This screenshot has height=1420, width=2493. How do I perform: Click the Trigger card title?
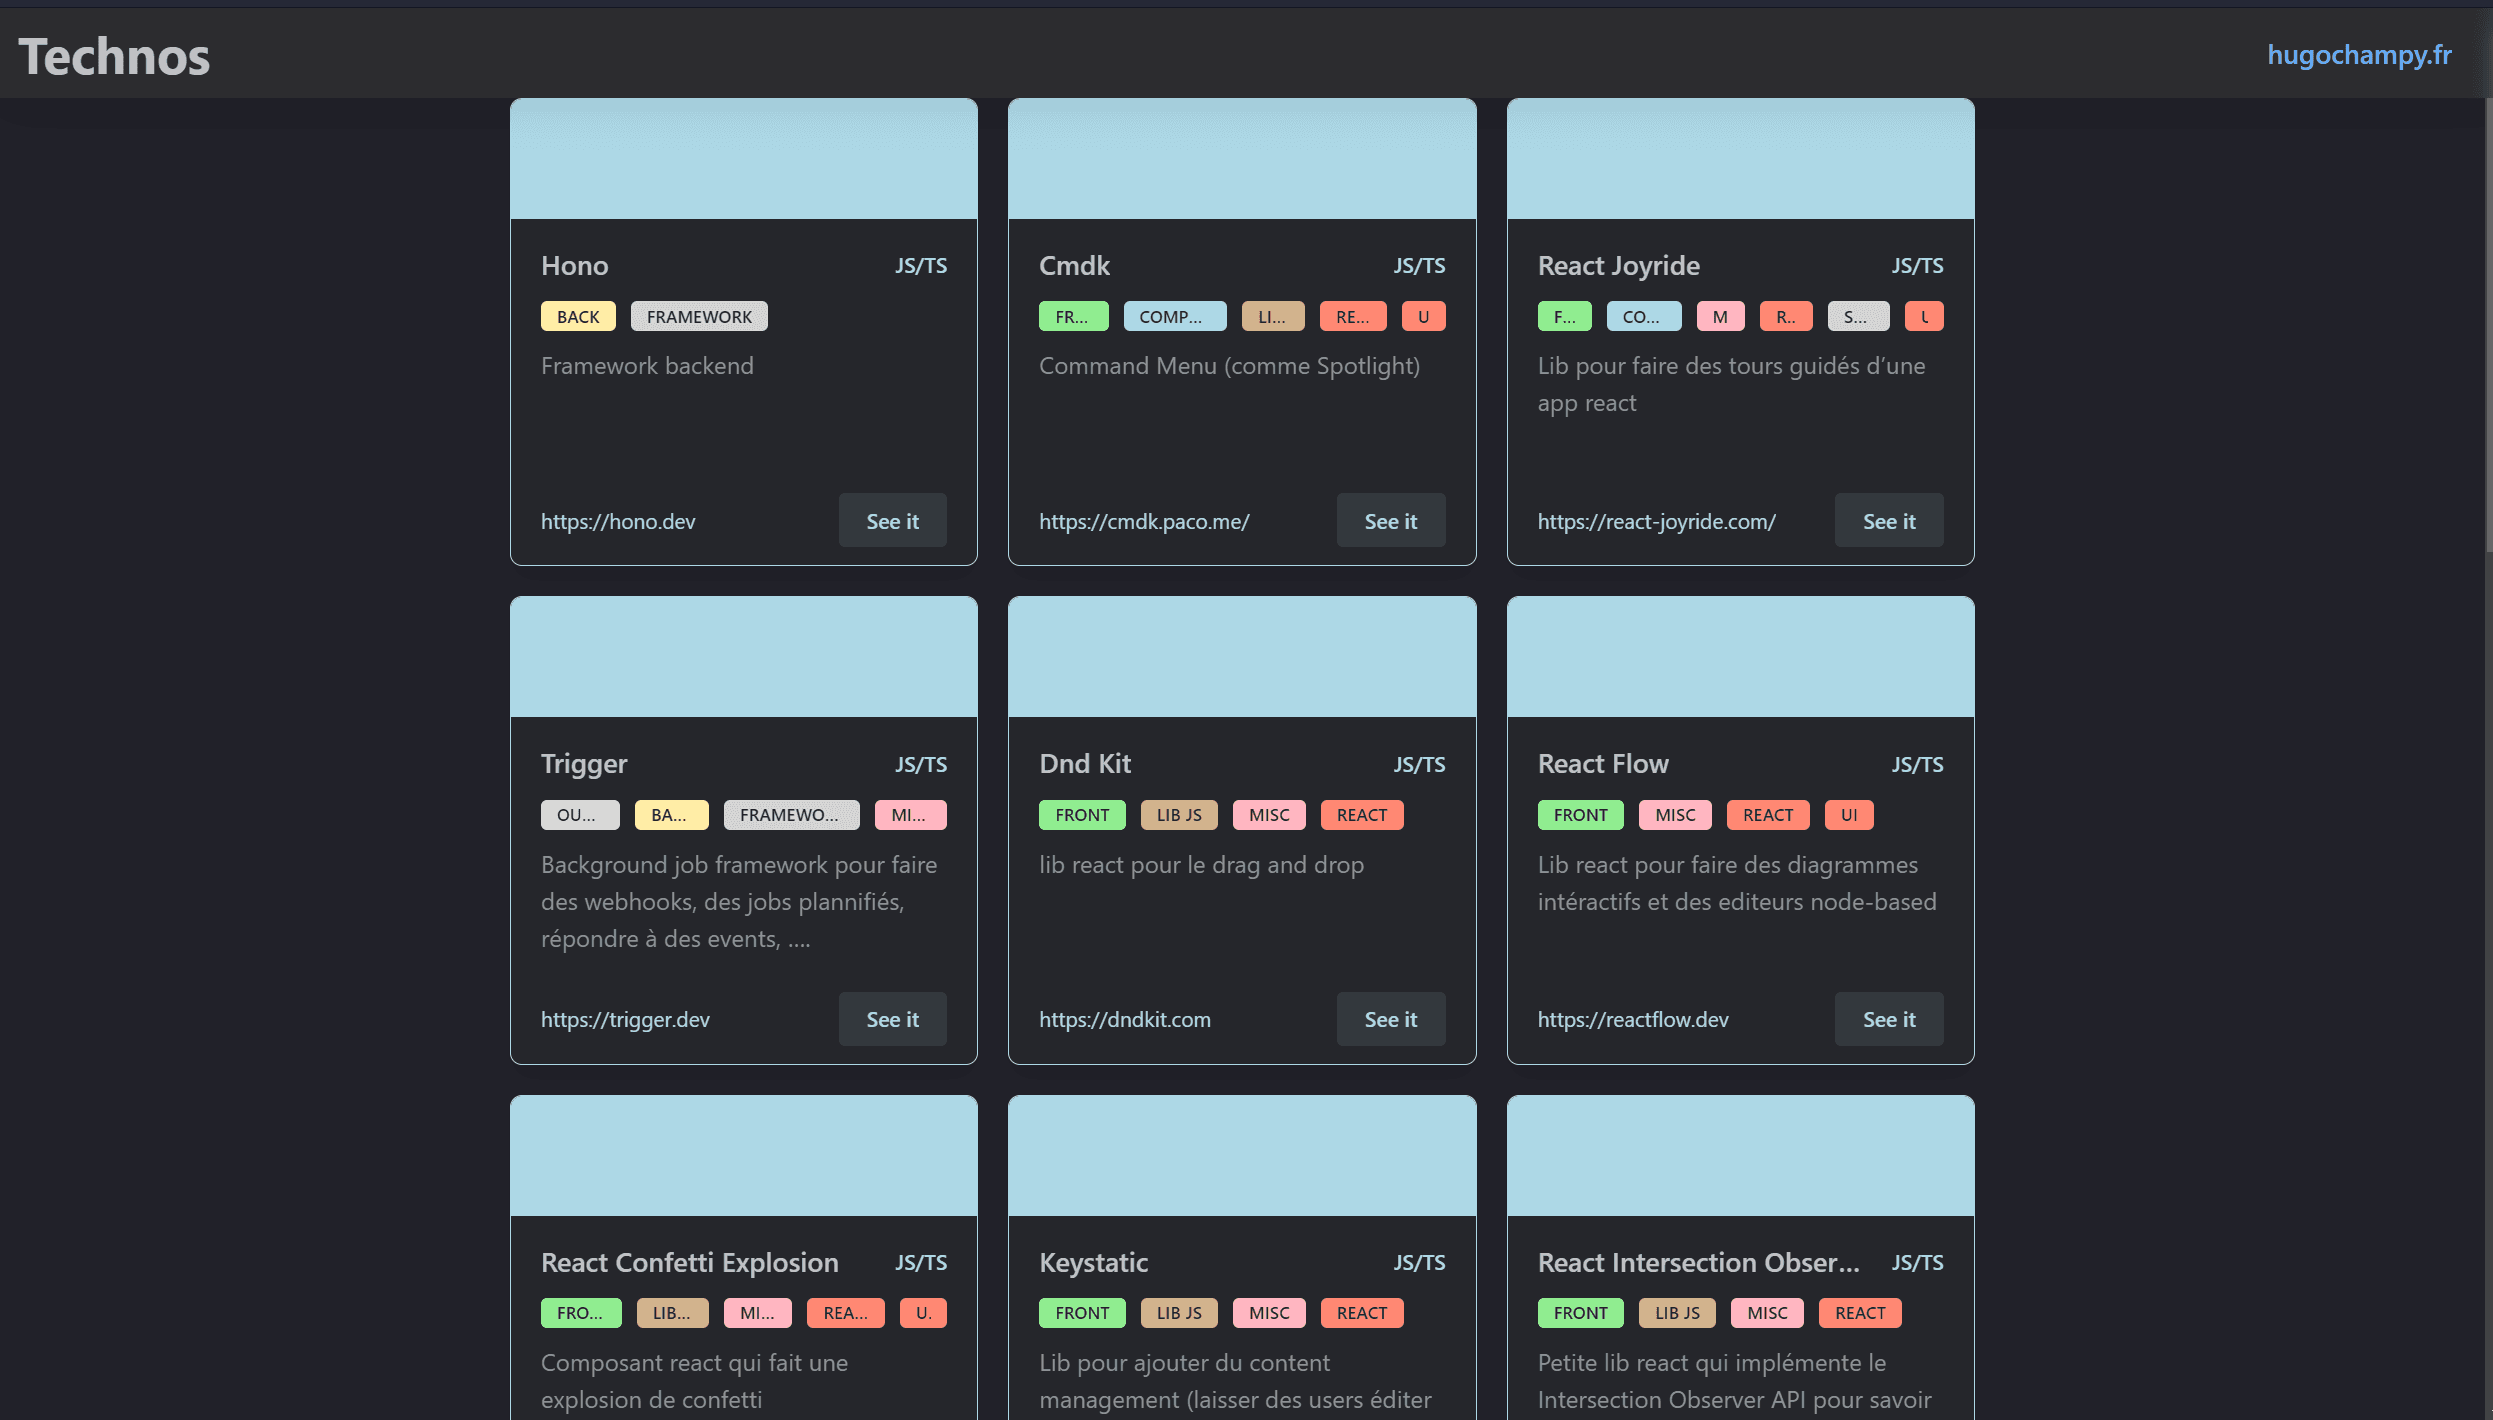[584, 763]
